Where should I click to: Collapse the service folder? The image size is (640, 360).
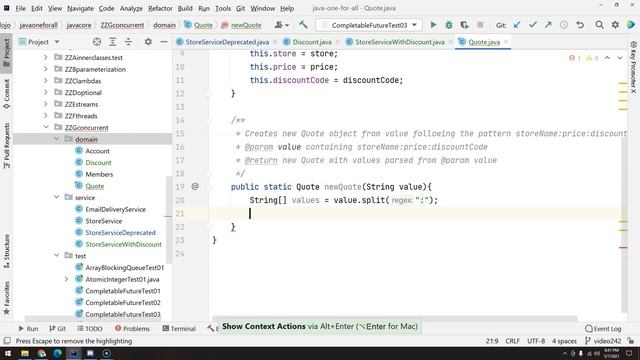56,198
